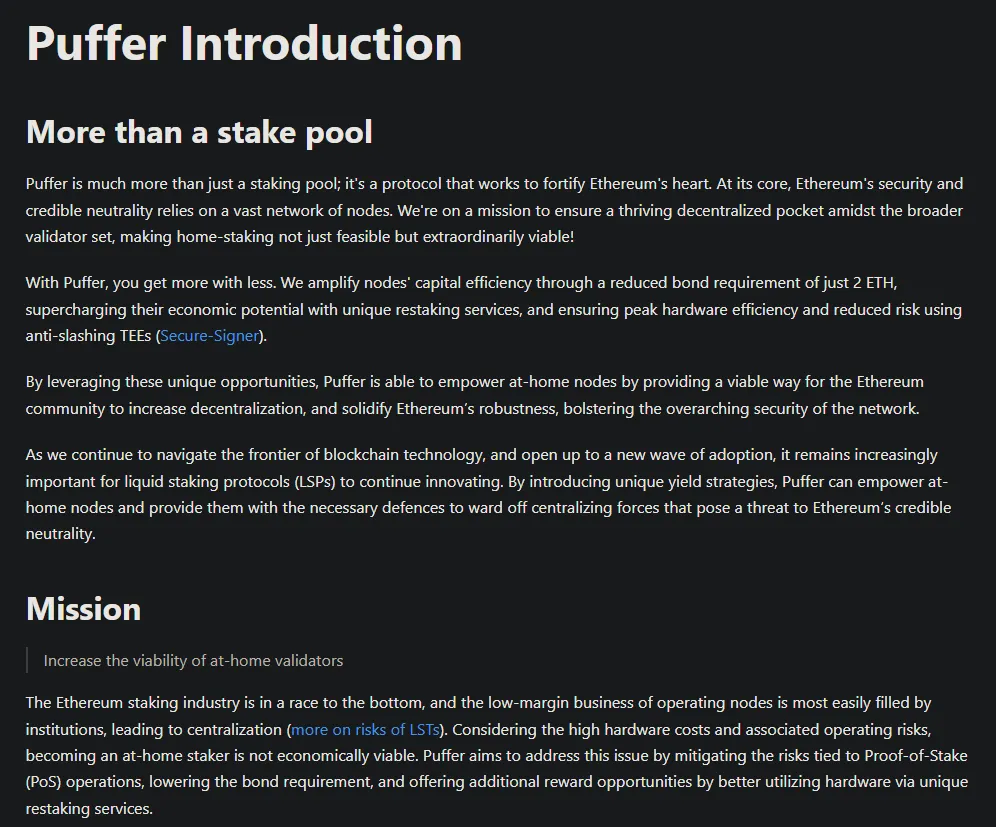Click paragraph starting "Puffer is much more than"
996x827 pixels.
[494, 210]
